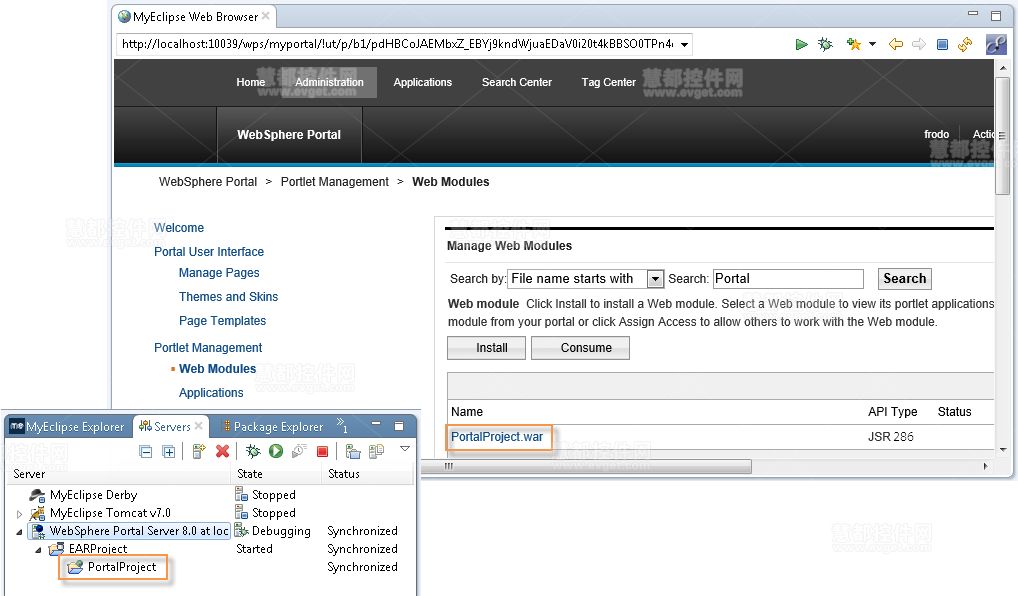The image size is (1018, 596).
Task: Open the Welcome sidebar link
Action: pyautogui.click(x=179, y=228)
